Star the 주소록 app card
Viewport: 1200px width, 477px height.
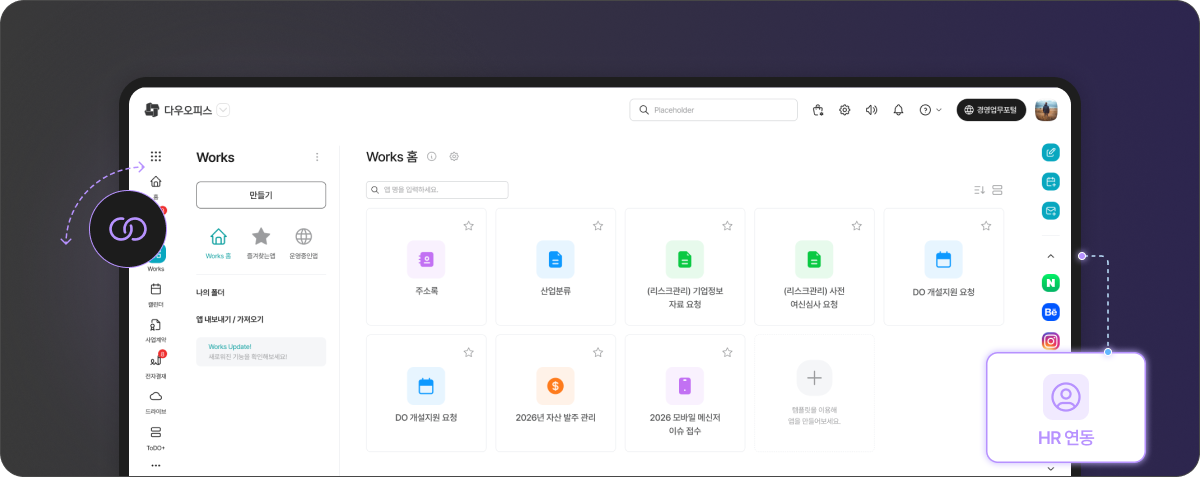coord(468,226)
